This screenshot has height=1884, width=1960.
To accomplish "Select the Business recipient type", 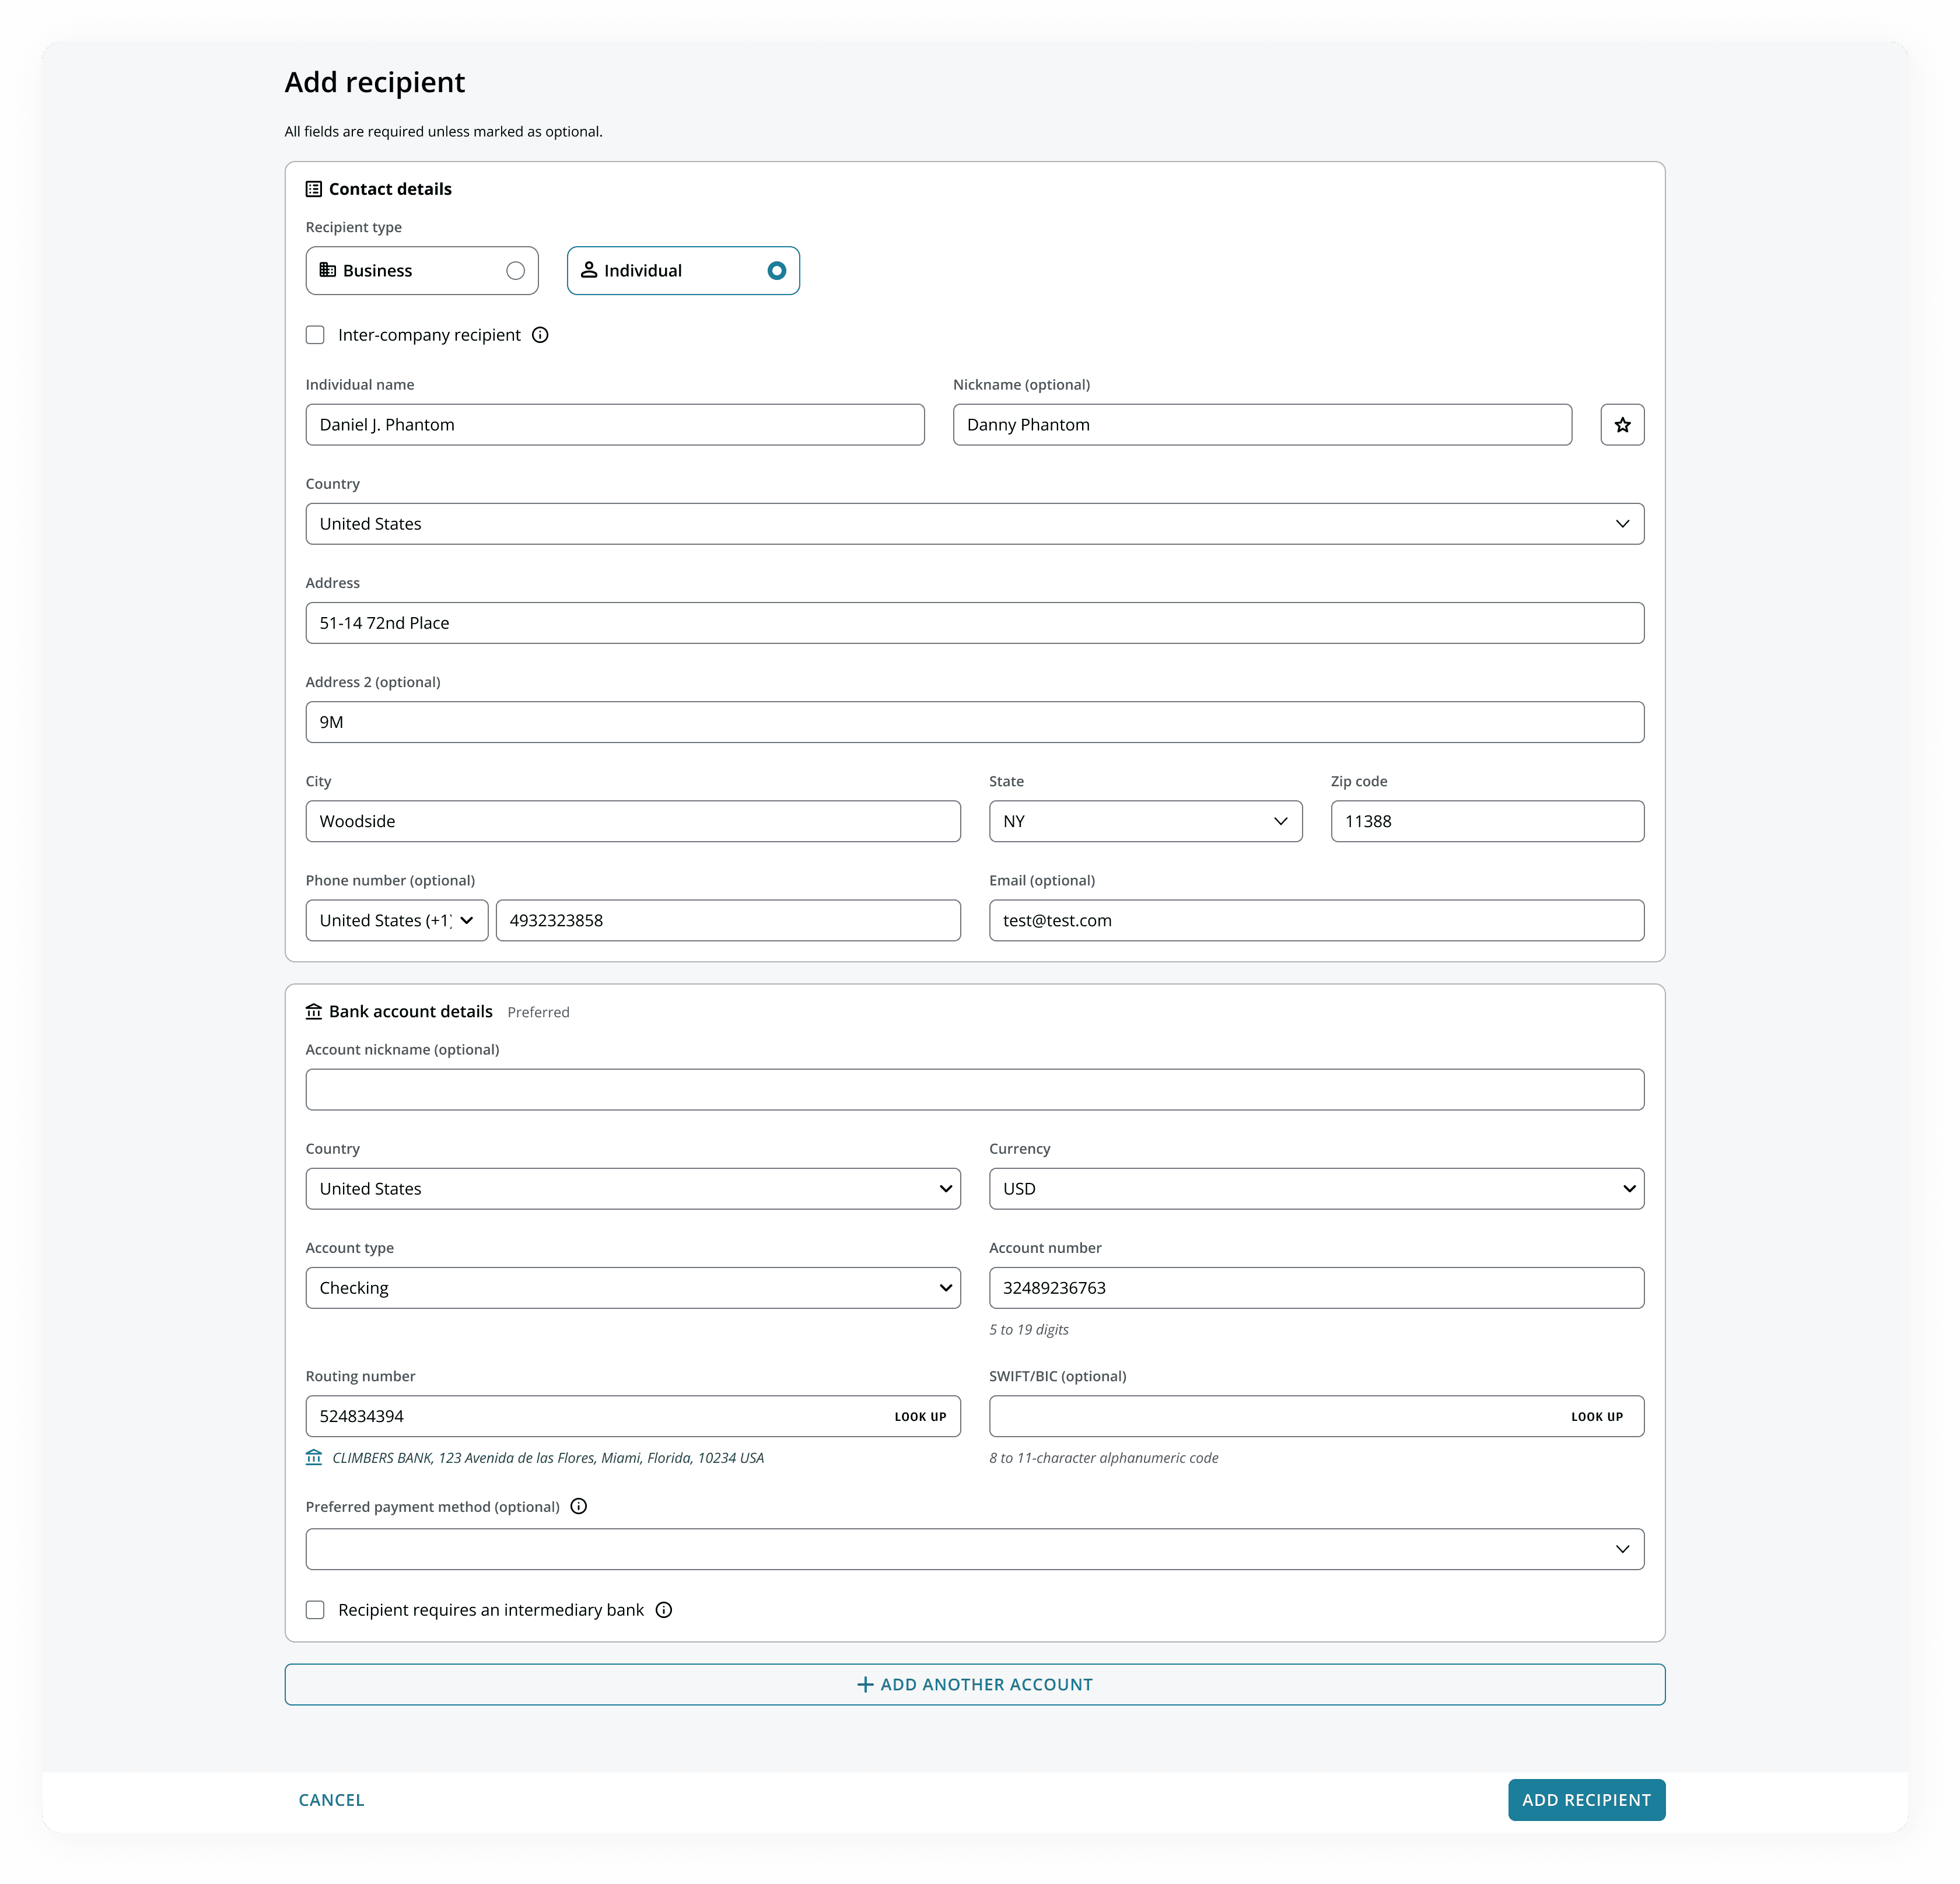I will [422, 271].
